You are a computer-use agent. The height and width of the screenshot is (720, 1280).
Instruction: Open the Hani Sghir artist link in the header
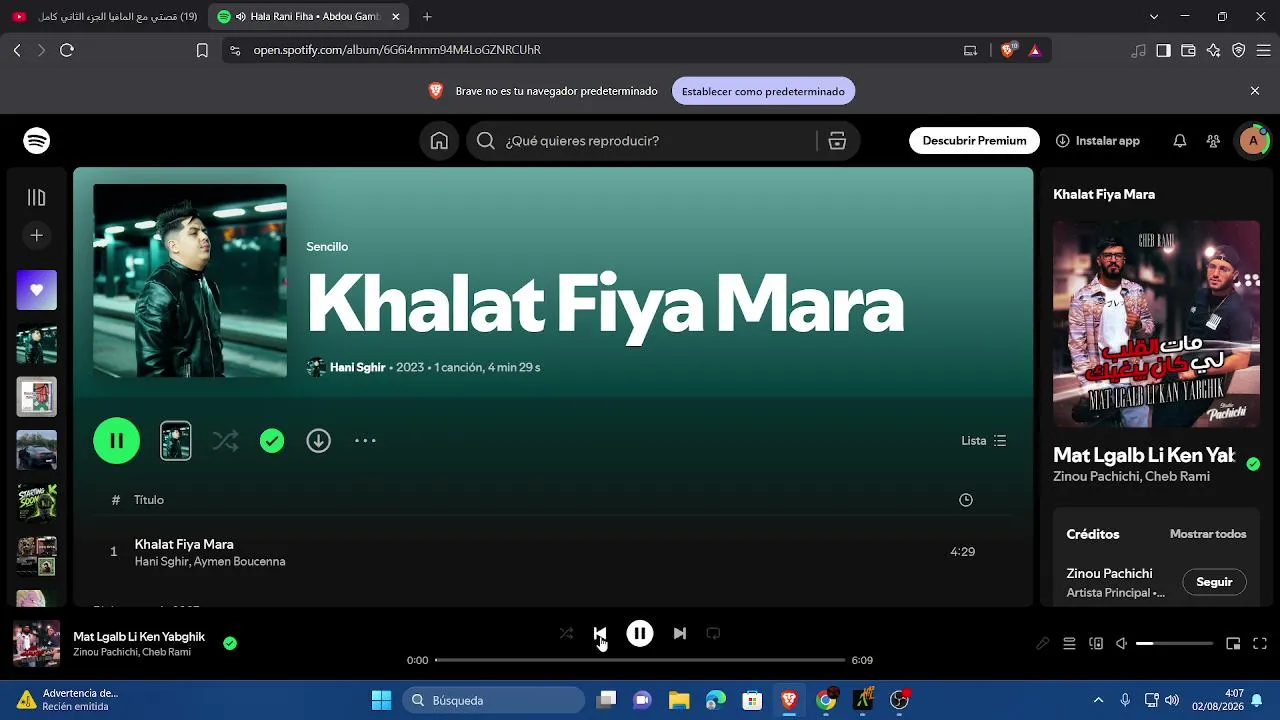(357, 368)
